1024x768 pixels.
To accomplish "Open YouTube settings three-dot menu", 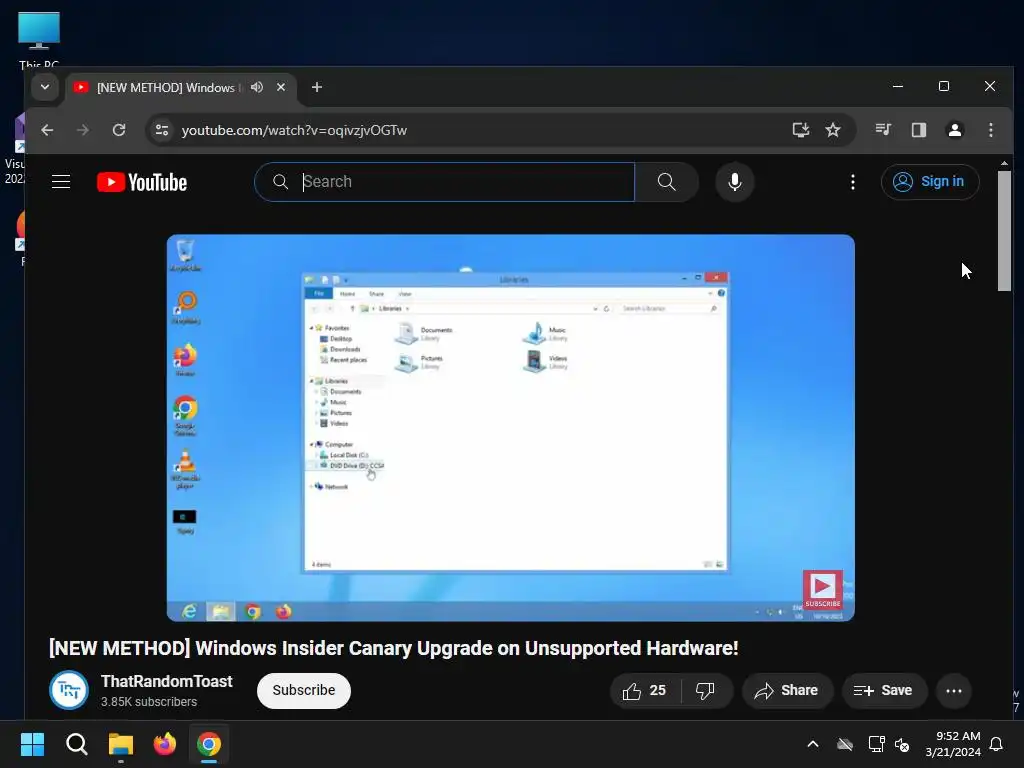I will 852,182.
